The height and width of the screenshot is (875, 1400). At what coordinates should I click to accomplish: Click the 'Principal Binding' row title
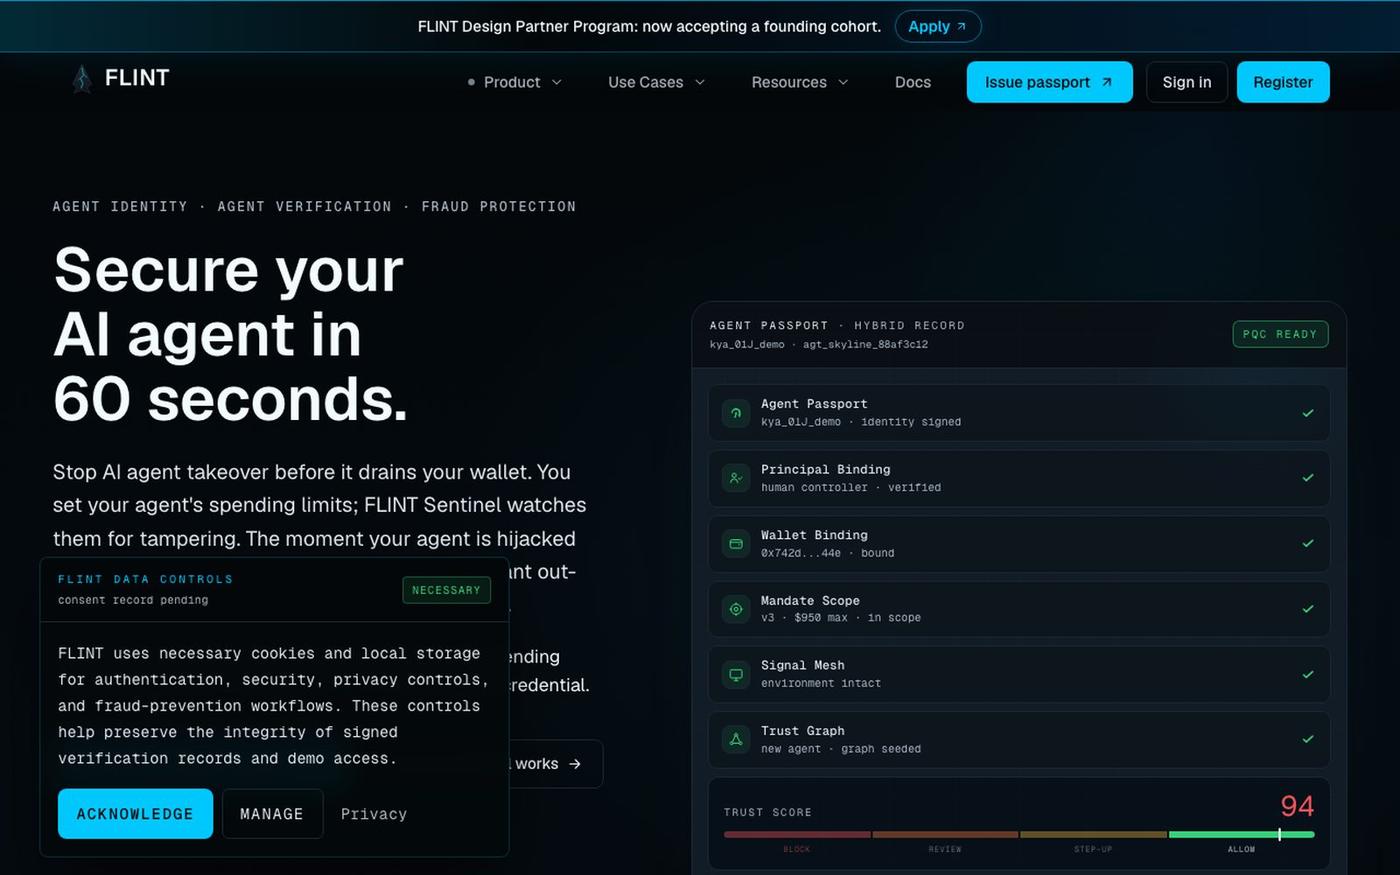(826, 470)
